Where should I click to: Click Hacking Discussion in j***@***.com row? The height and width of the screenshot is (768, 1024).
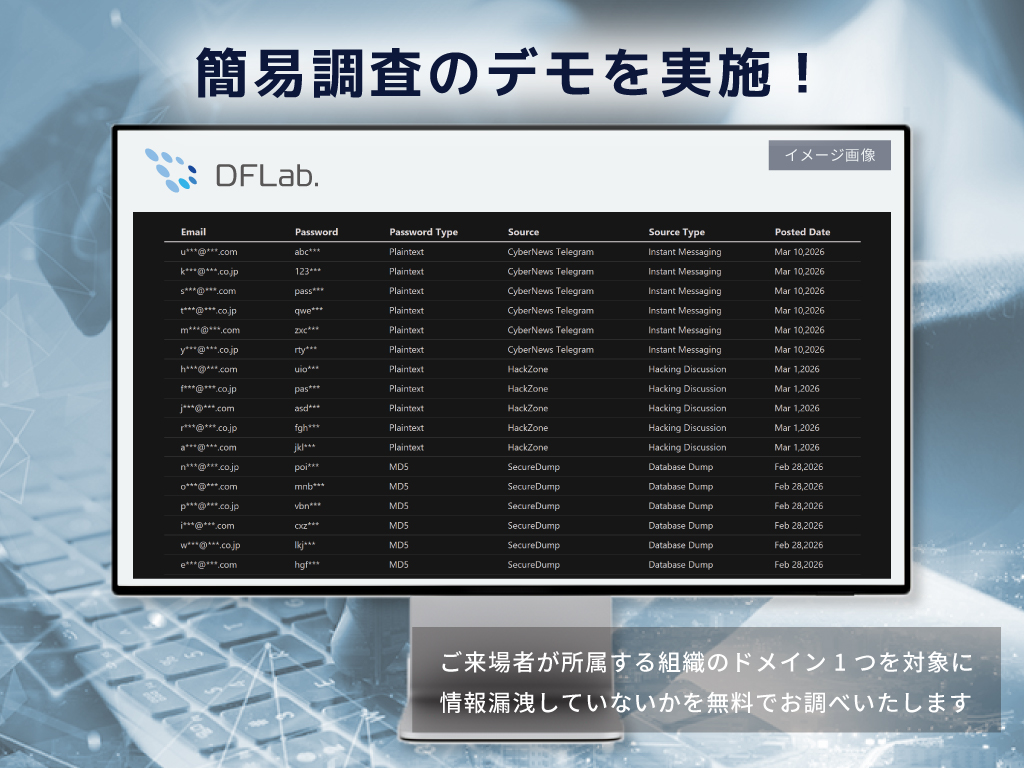[687, 408]
